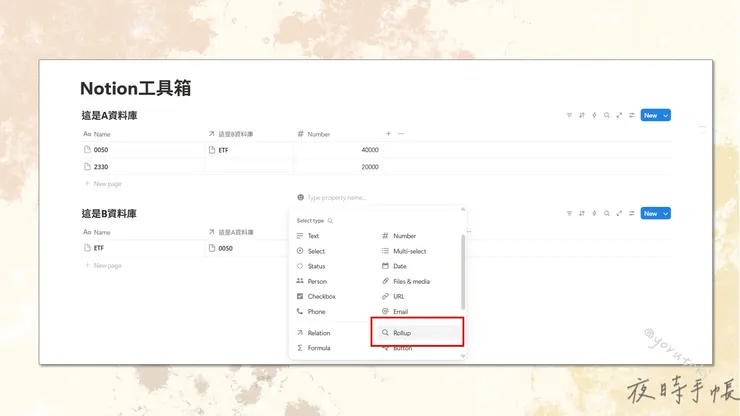This screenshot has width=740, height=416.
Task: Open the related ETF page in row 0050
Action: pos(219,150)
